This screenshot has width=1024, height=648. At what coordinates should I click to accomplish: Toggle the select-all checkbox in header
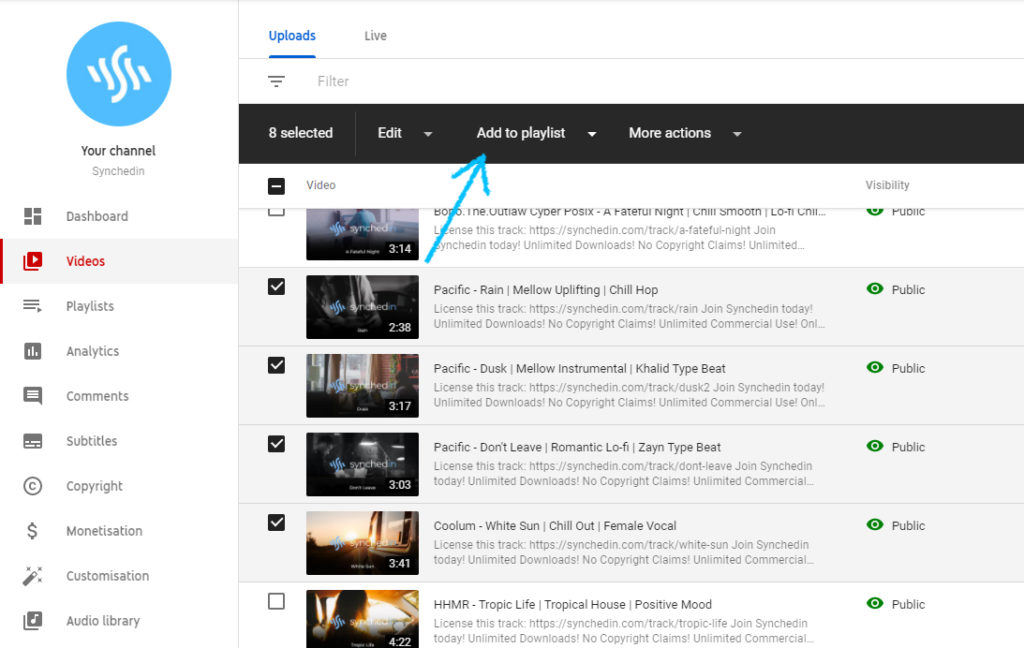point(276,186)
